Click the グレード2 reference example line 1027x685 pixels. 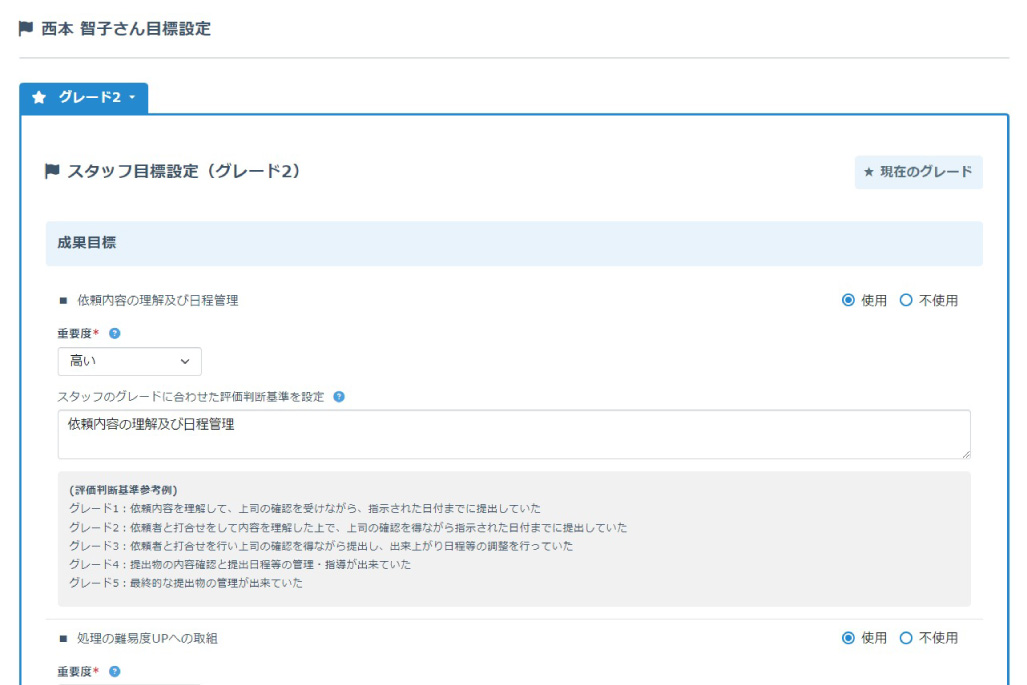[348, 527]
